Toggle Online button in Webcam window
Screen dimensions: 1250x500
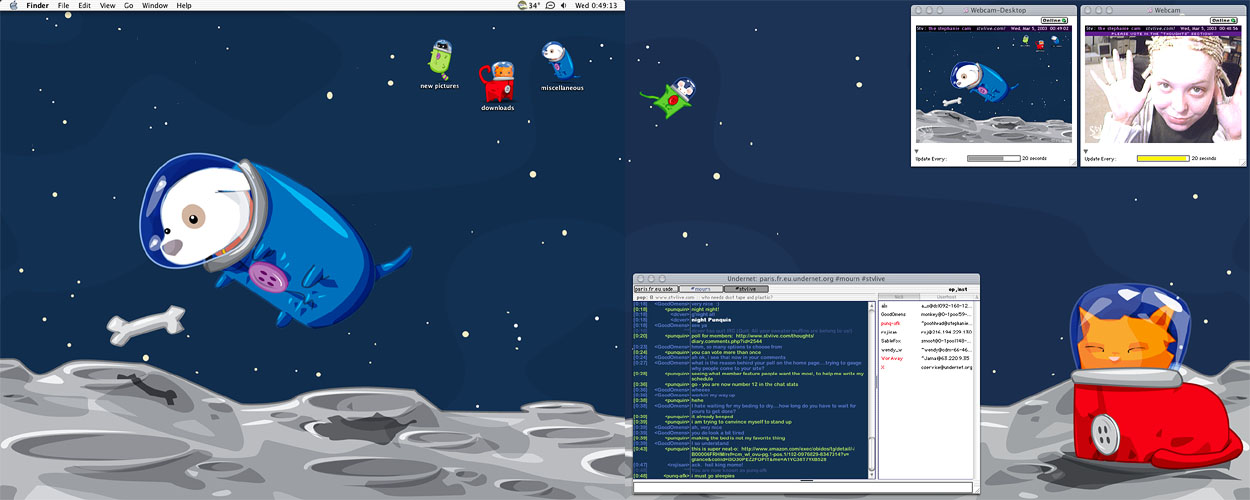(1223, 20)
